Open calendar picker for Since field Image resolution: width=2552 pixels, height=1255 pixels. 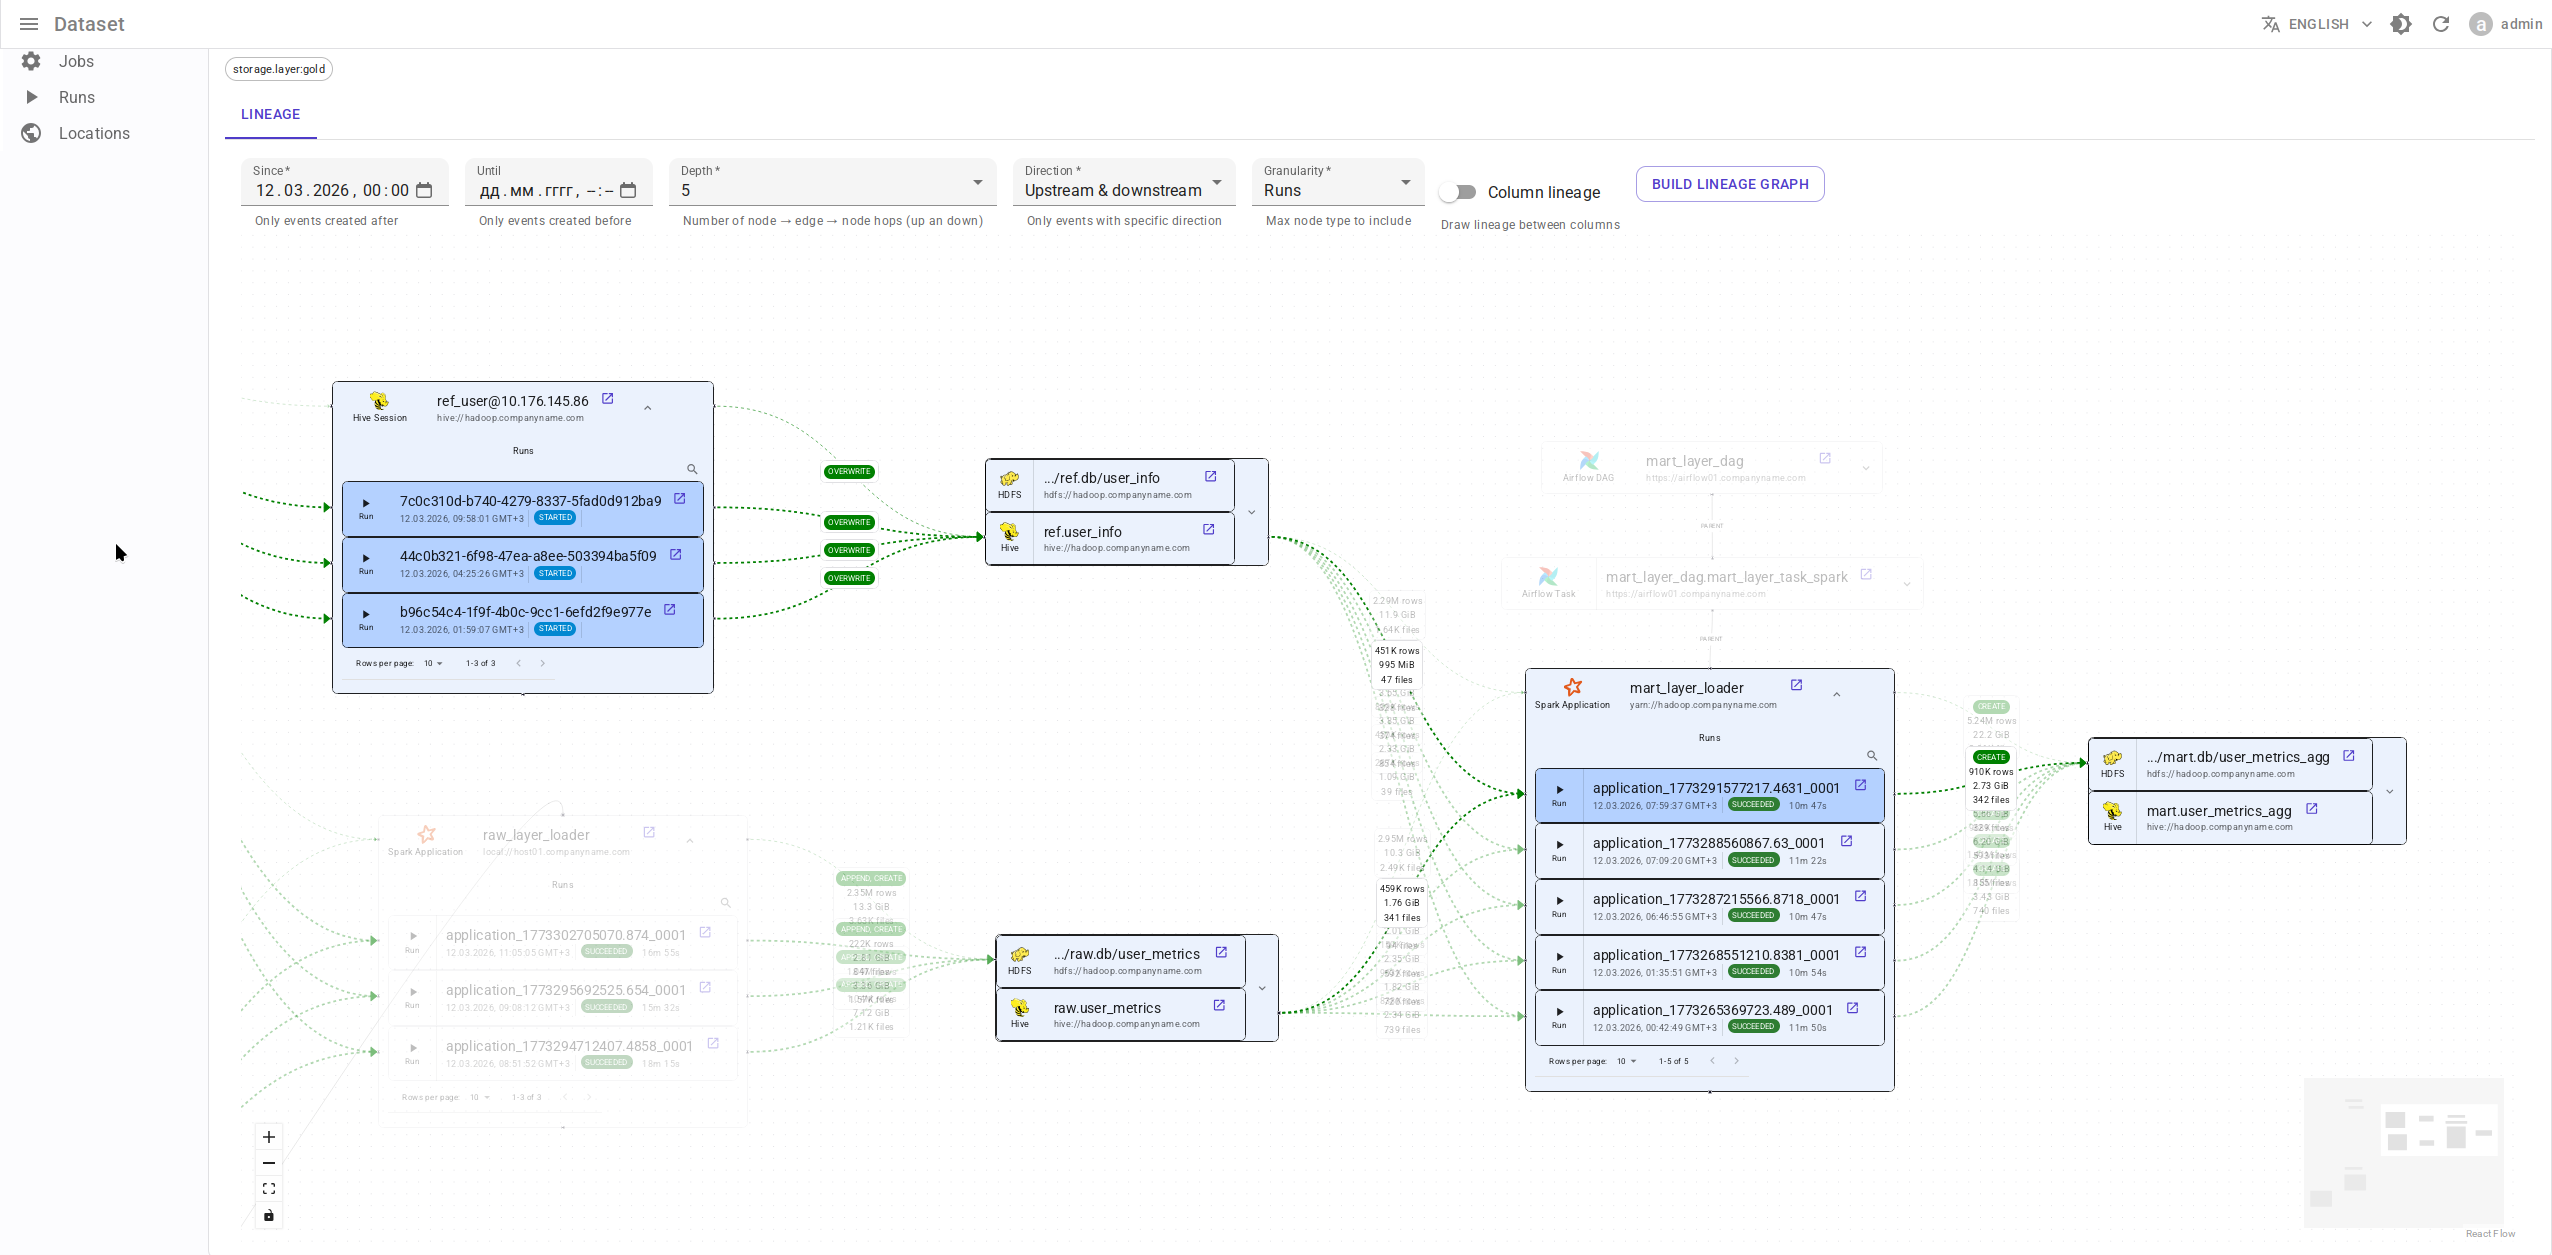424,190
